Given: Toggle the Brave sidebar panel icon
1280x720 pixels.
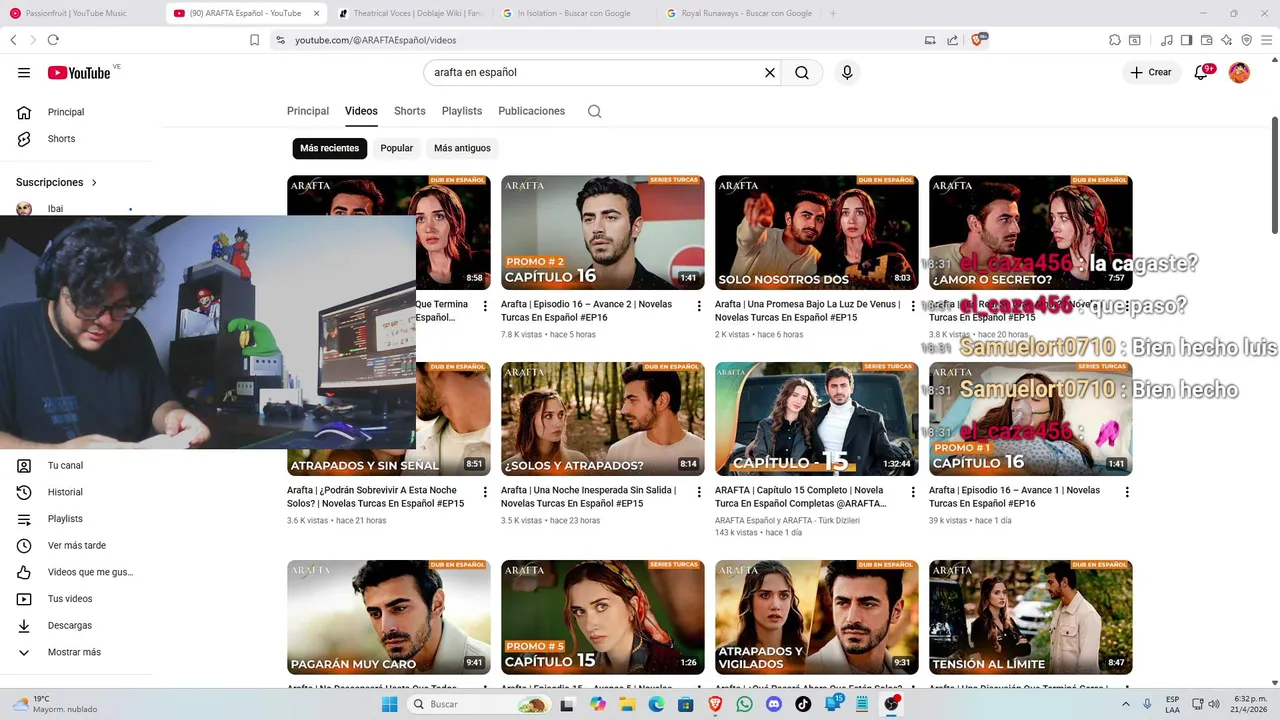Looking at the screenshot, I should click(1186, 40).
